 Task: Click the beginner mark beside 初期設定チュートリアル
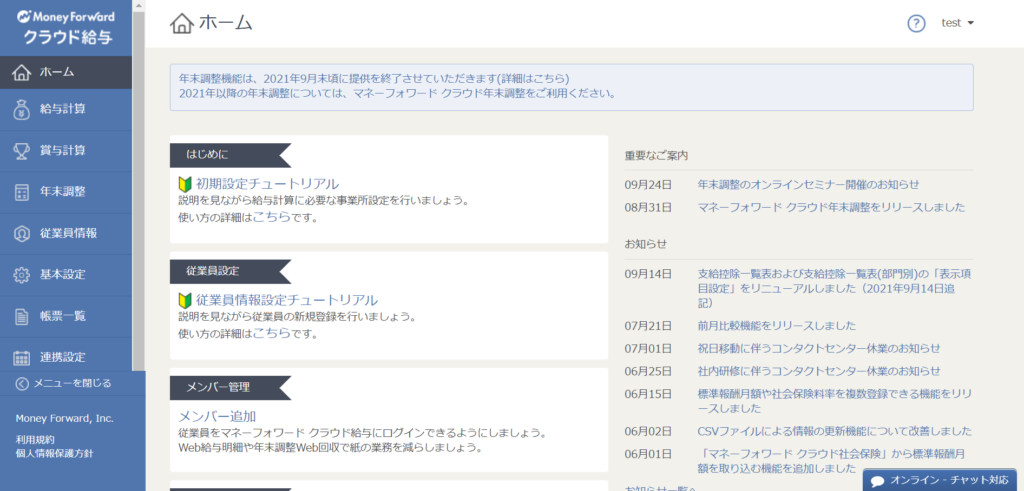coord(185,183)
